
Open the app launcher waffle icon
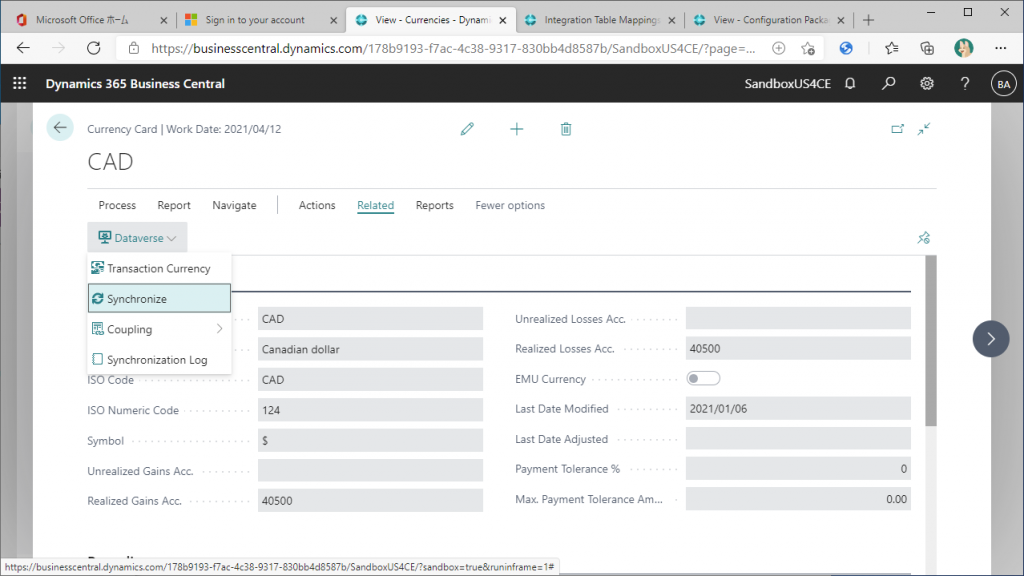[x=19, y=84]
